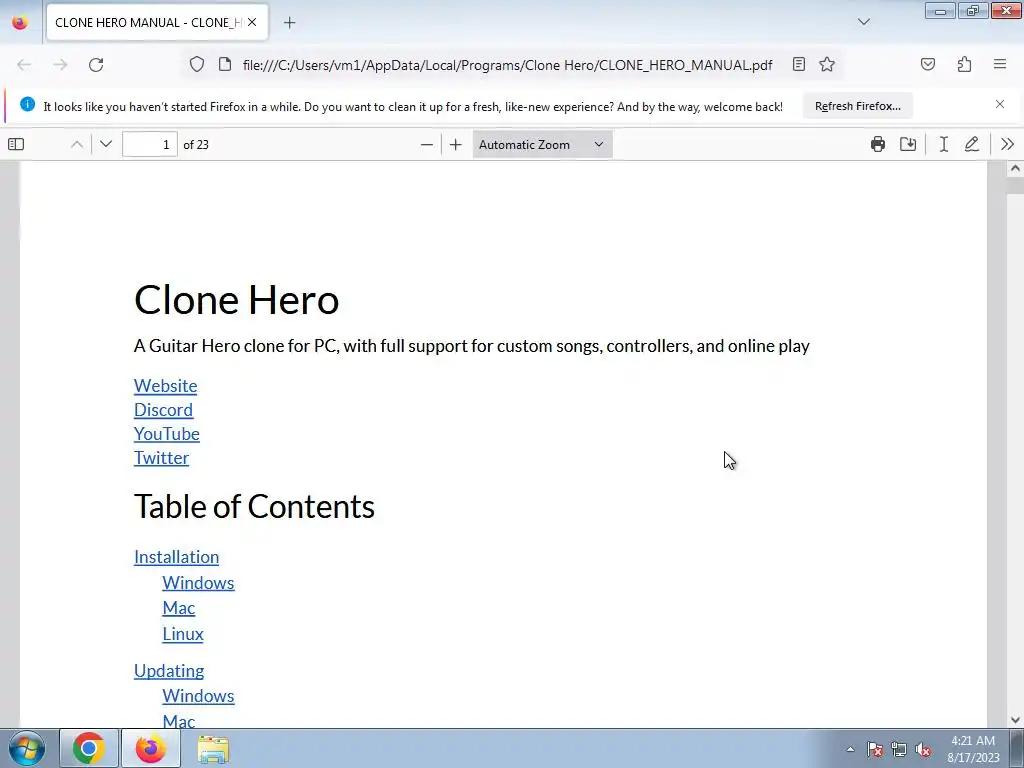The image size is (1024, 768).
Task: Select the text annotation tool
Action: click(944, 144)
